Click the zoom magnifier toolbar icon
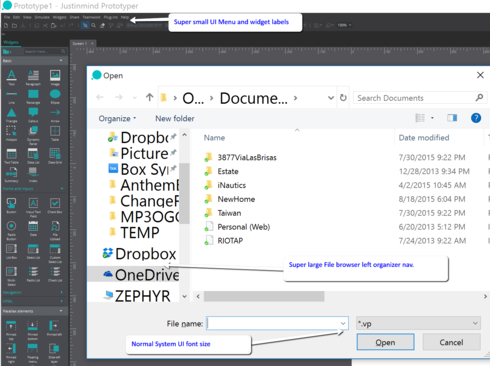490x366 pixels. click(94, 25)
